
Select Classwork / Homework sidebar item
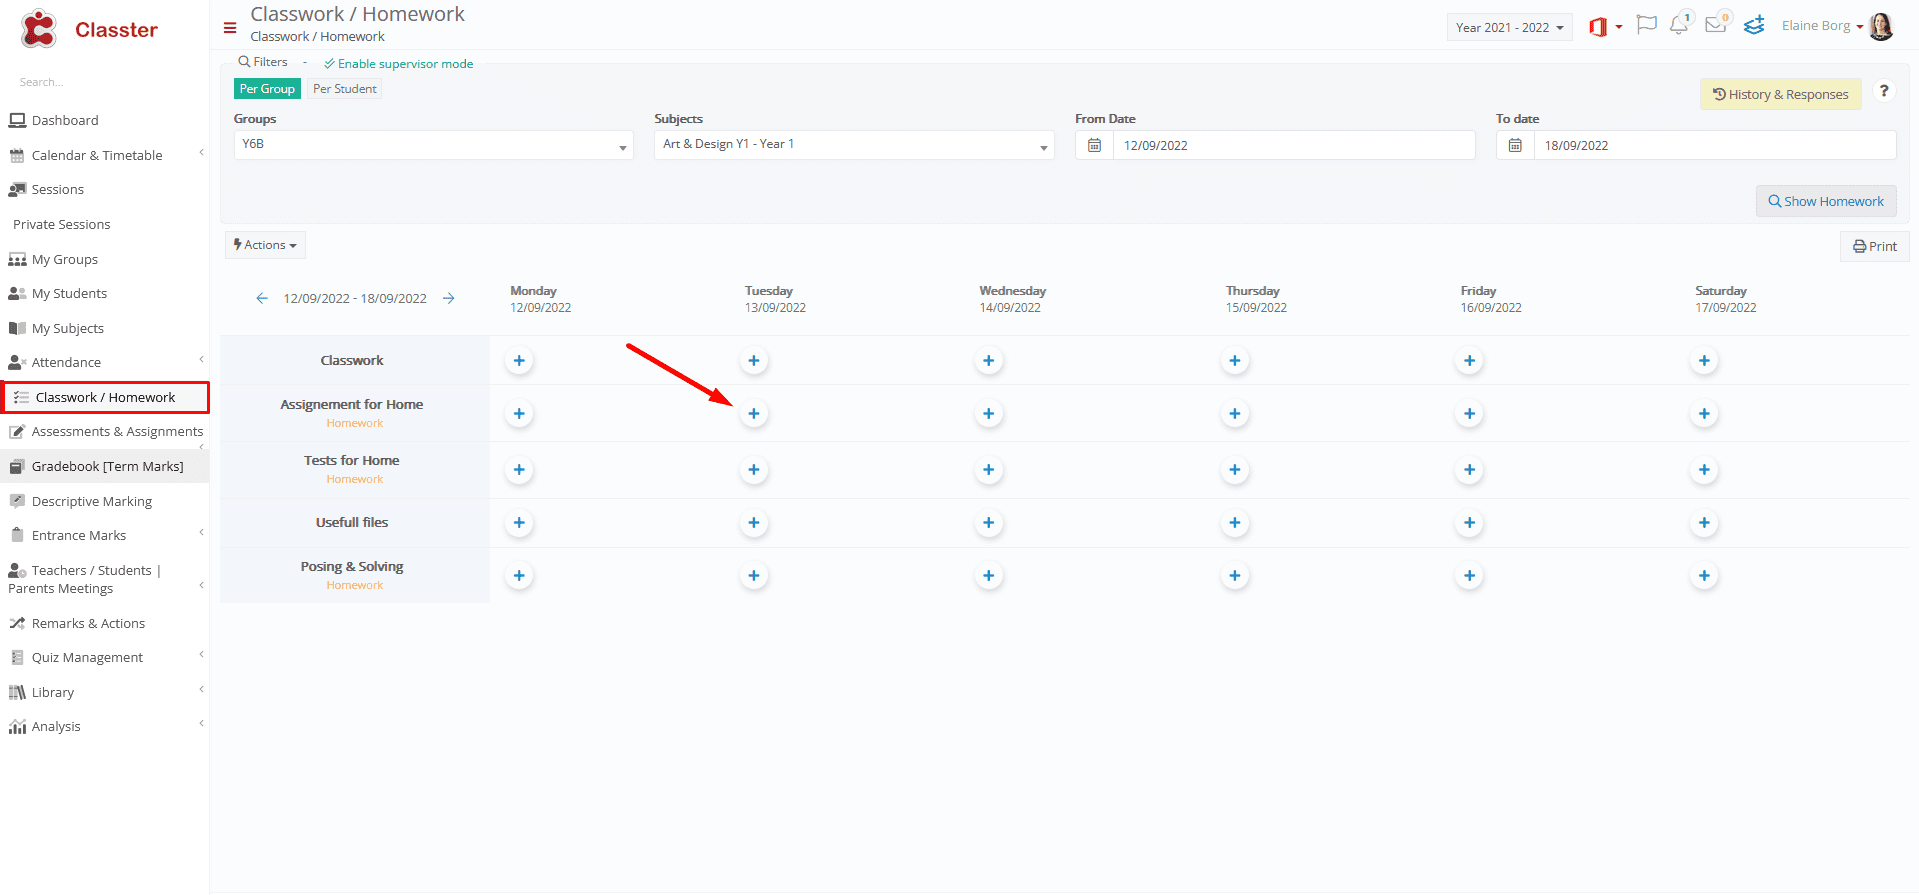[x=105, y=397]
